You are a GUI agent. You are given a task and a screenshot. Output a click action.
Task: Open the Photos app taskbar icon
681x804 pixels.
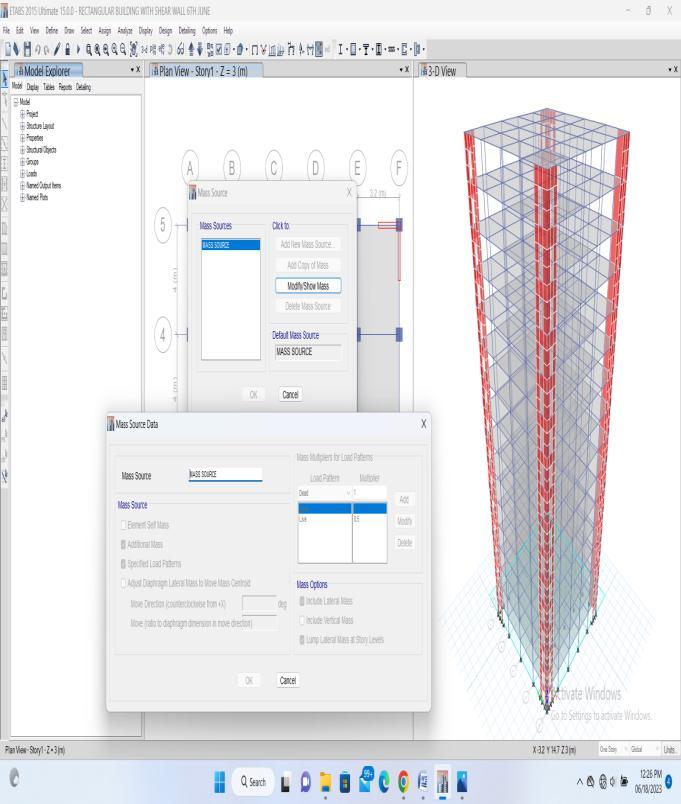pos(462,781)
